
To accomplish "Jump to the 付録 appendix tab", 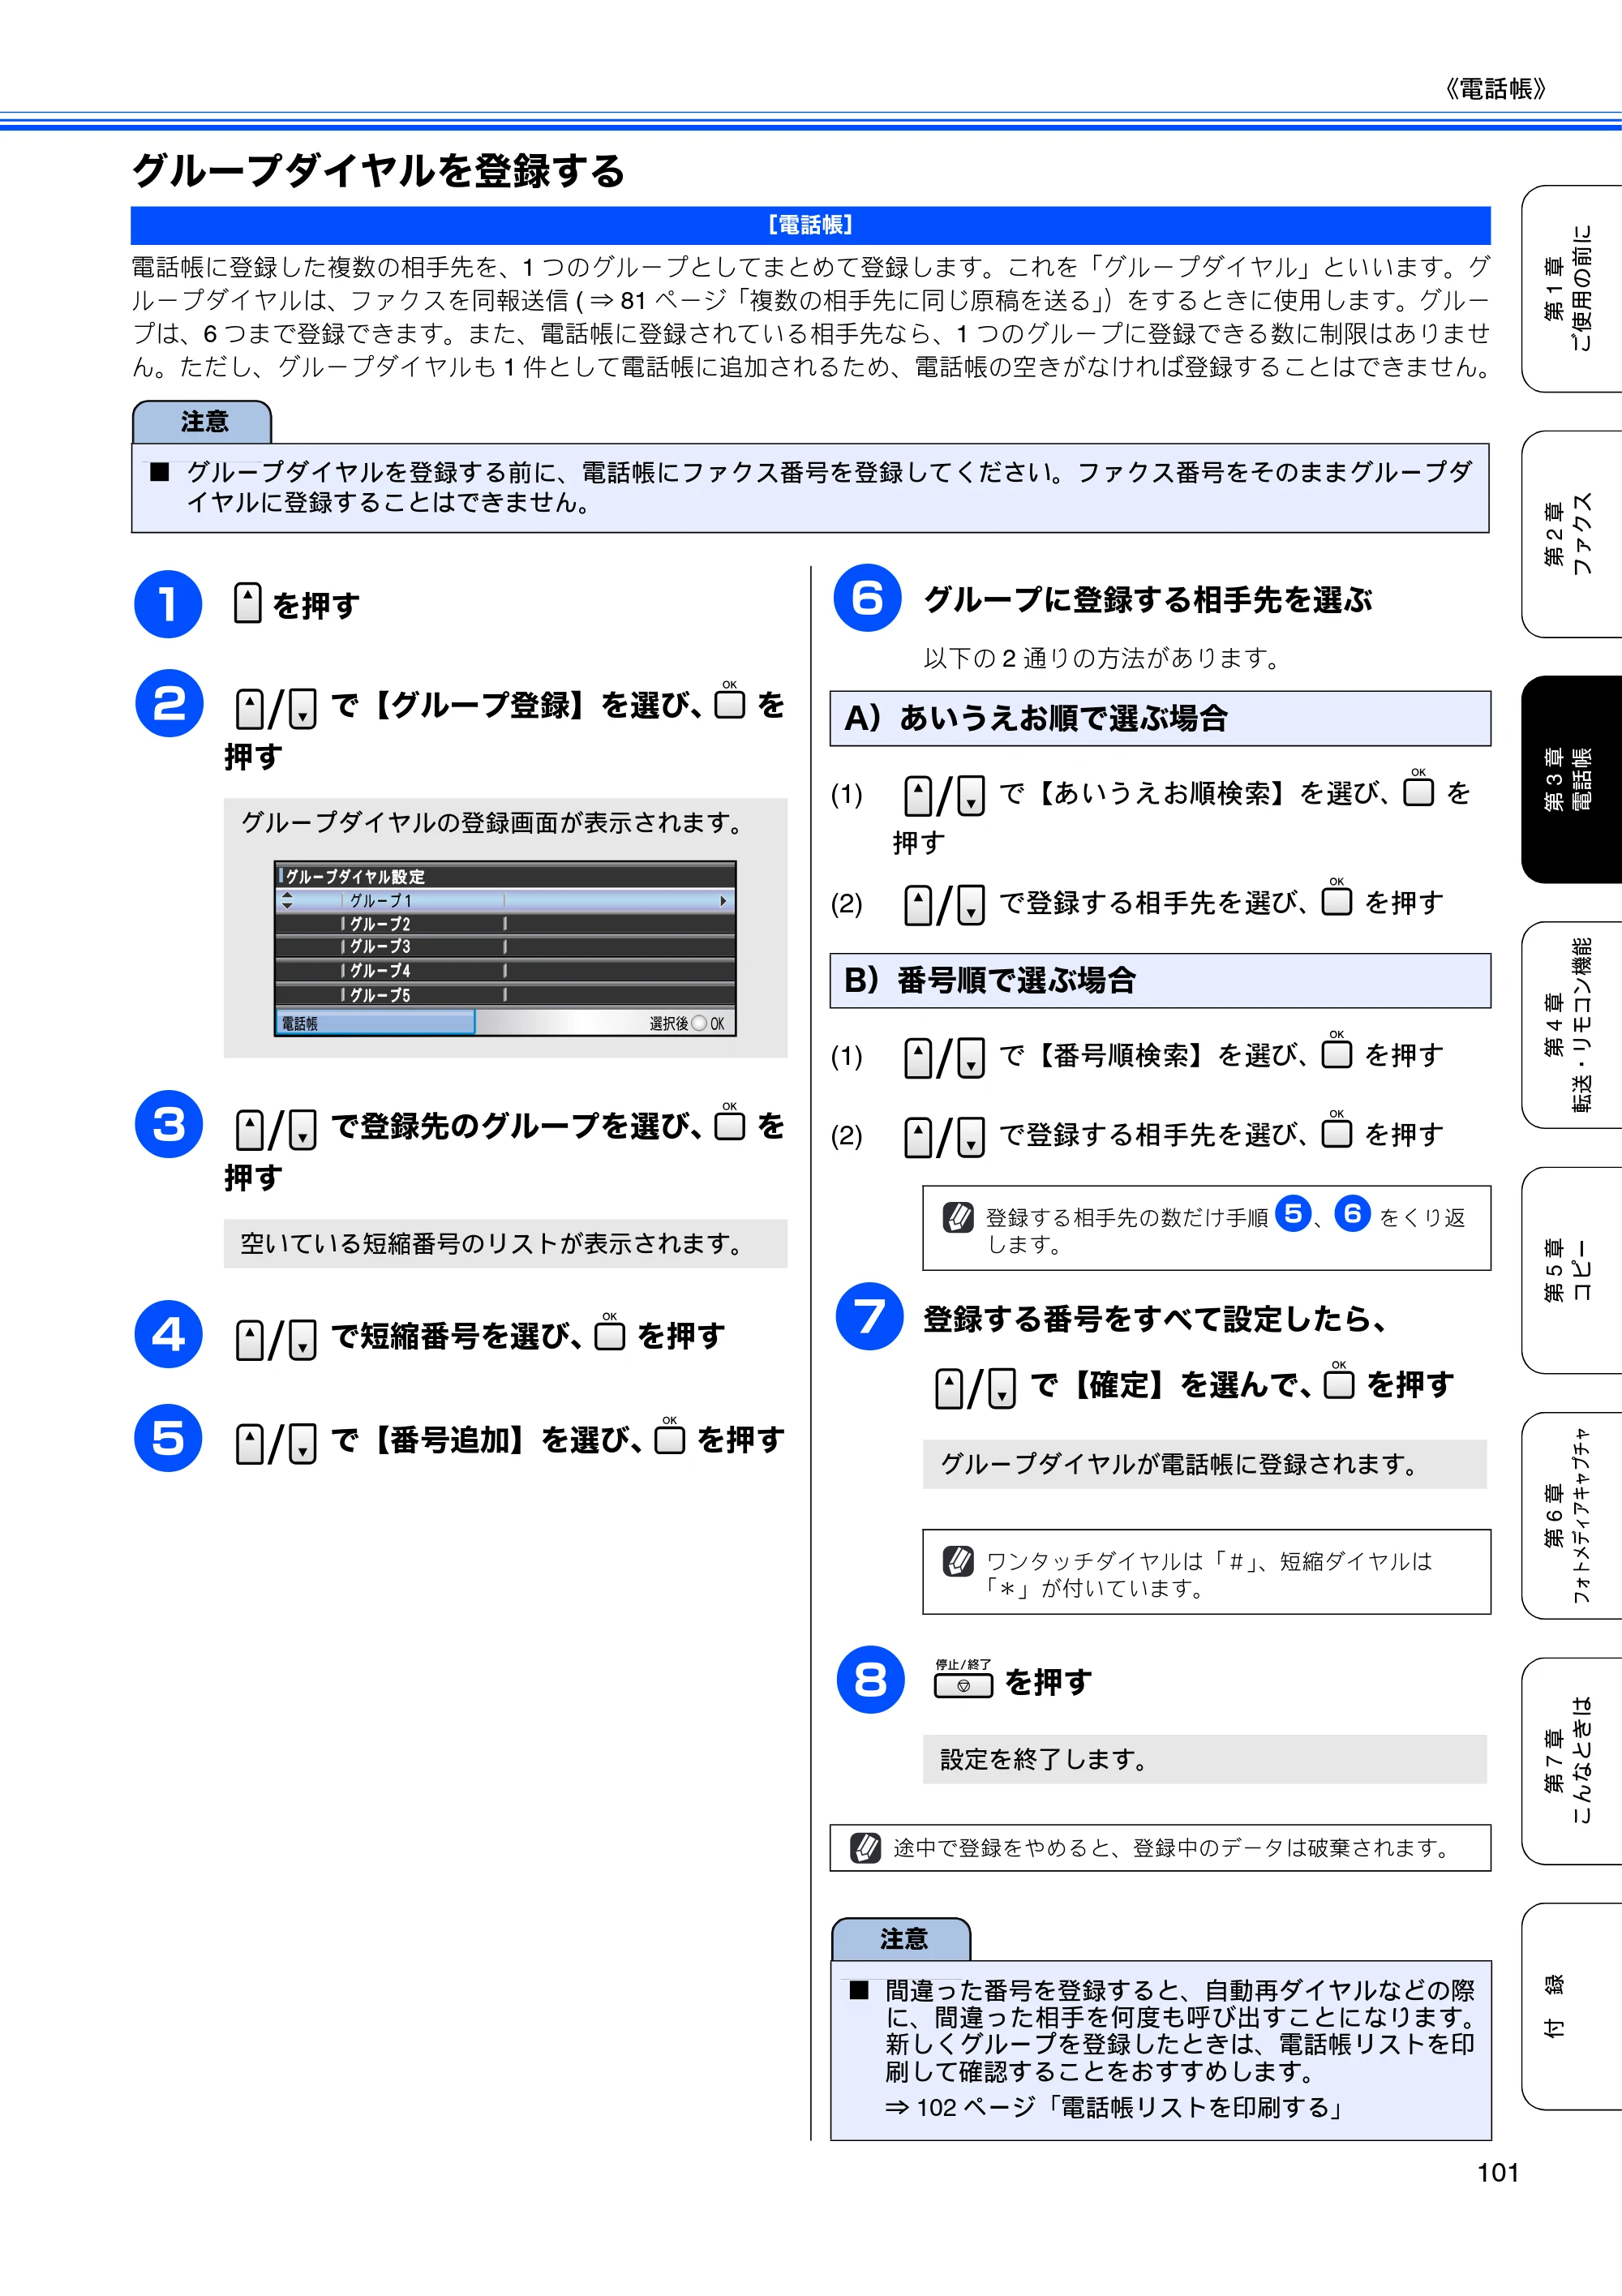I will coord(1571,2006).
